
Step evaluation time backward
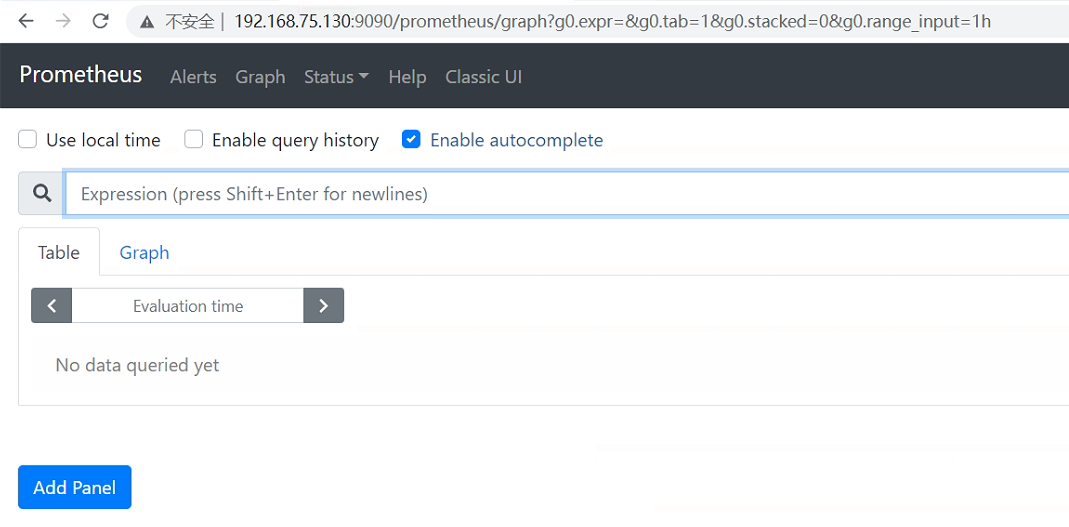coord(52,306)
